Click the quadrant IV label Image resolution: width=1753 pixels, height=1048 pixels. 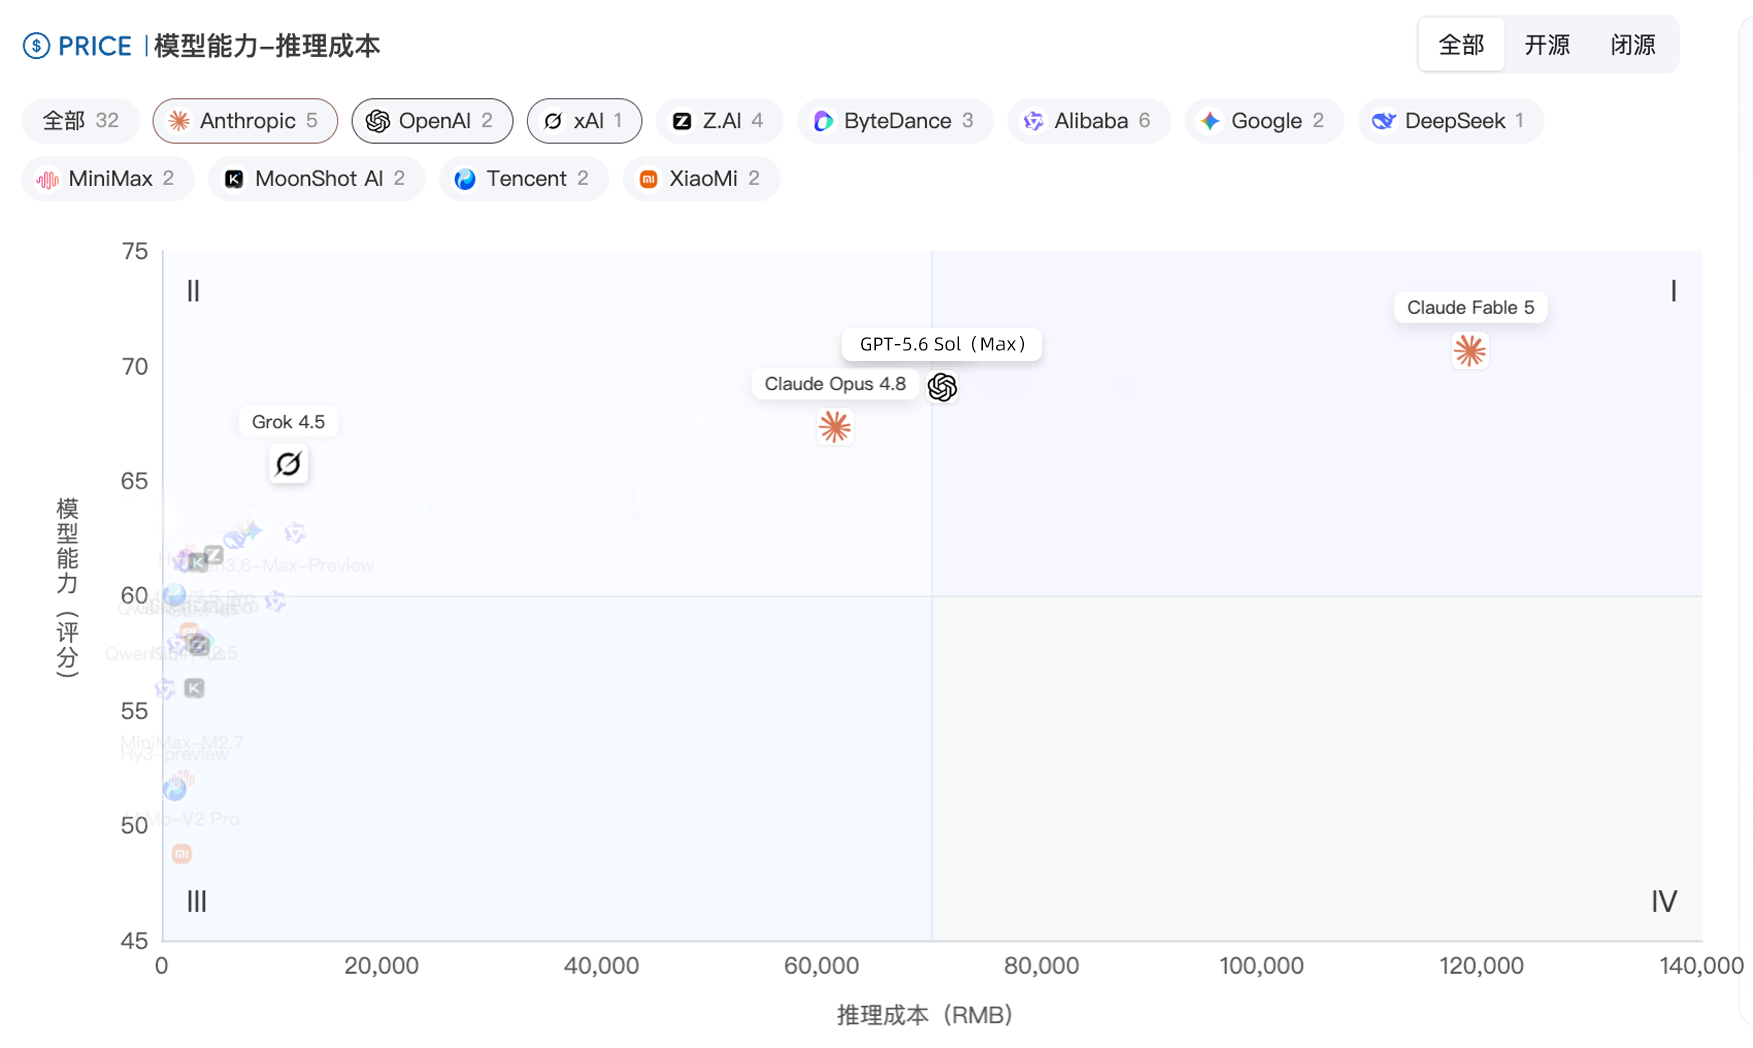click(1664, 902)
